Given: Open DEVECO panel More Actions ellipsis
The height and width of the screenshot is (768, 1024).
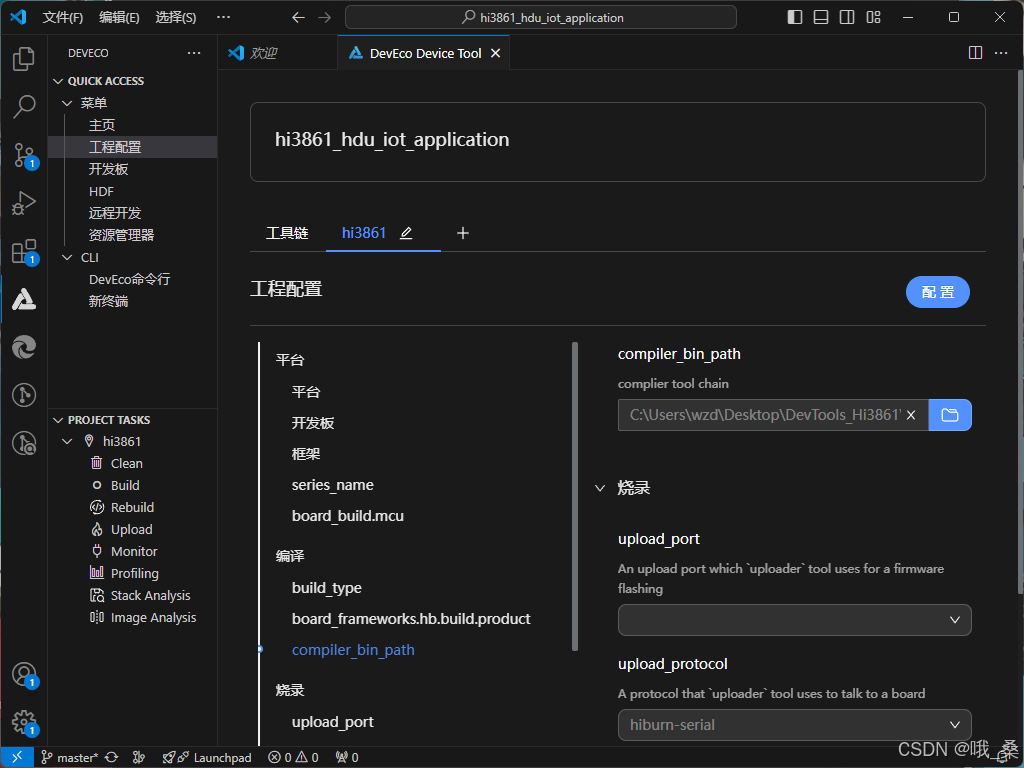Looking at the screenshot, I should [x=194, y=53].
